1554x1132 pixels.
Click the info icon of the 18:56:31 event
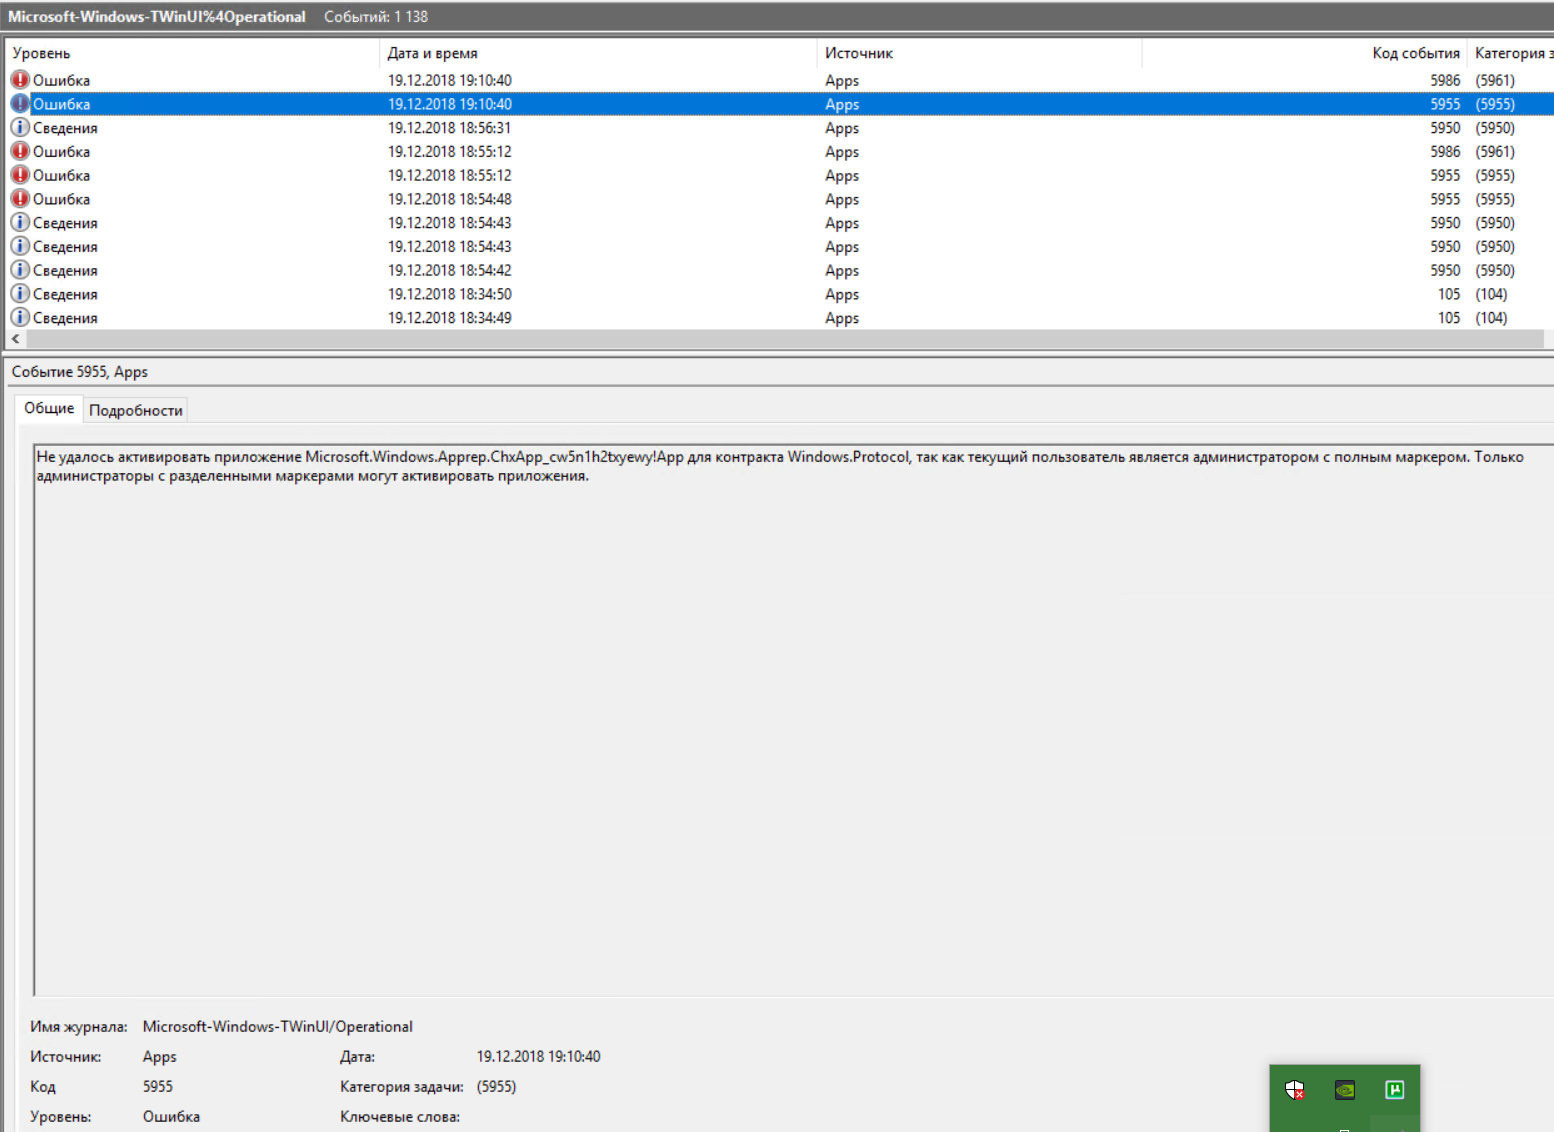click(20, 128)
